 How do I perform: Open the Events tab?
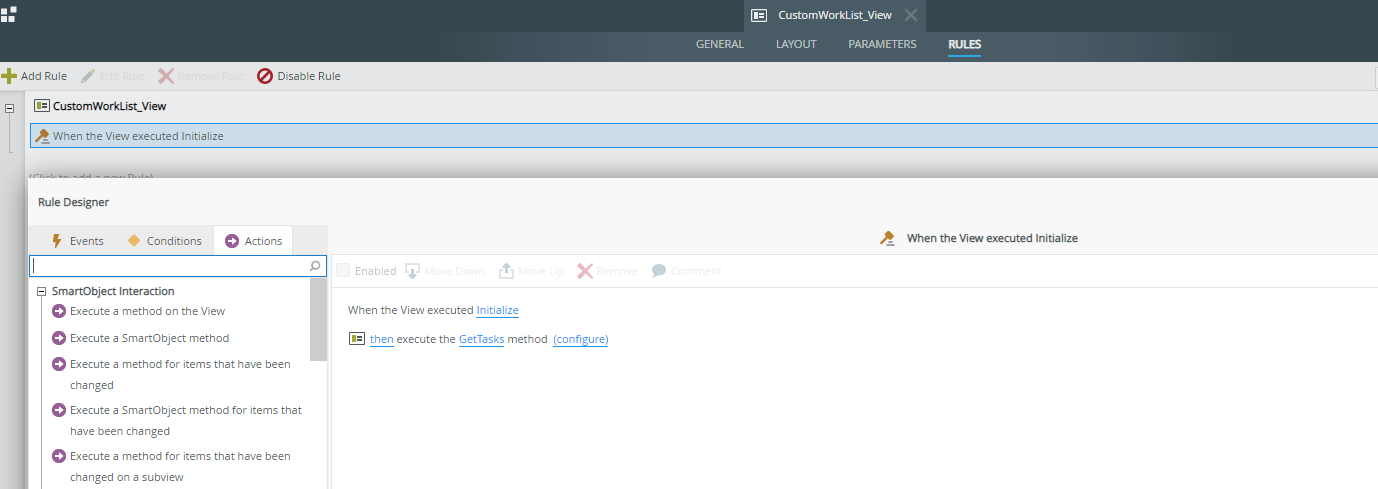77,241
